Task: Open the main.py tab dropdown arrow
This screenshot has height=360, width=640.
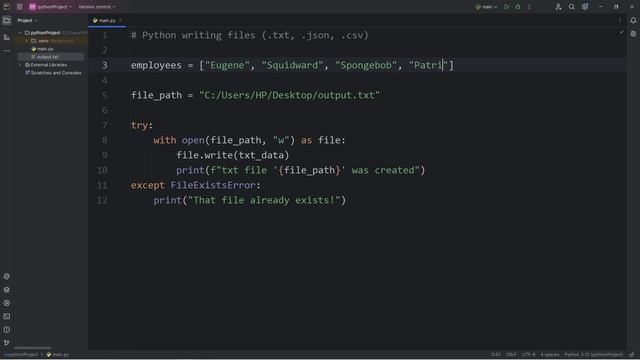Action: (120, 20)
